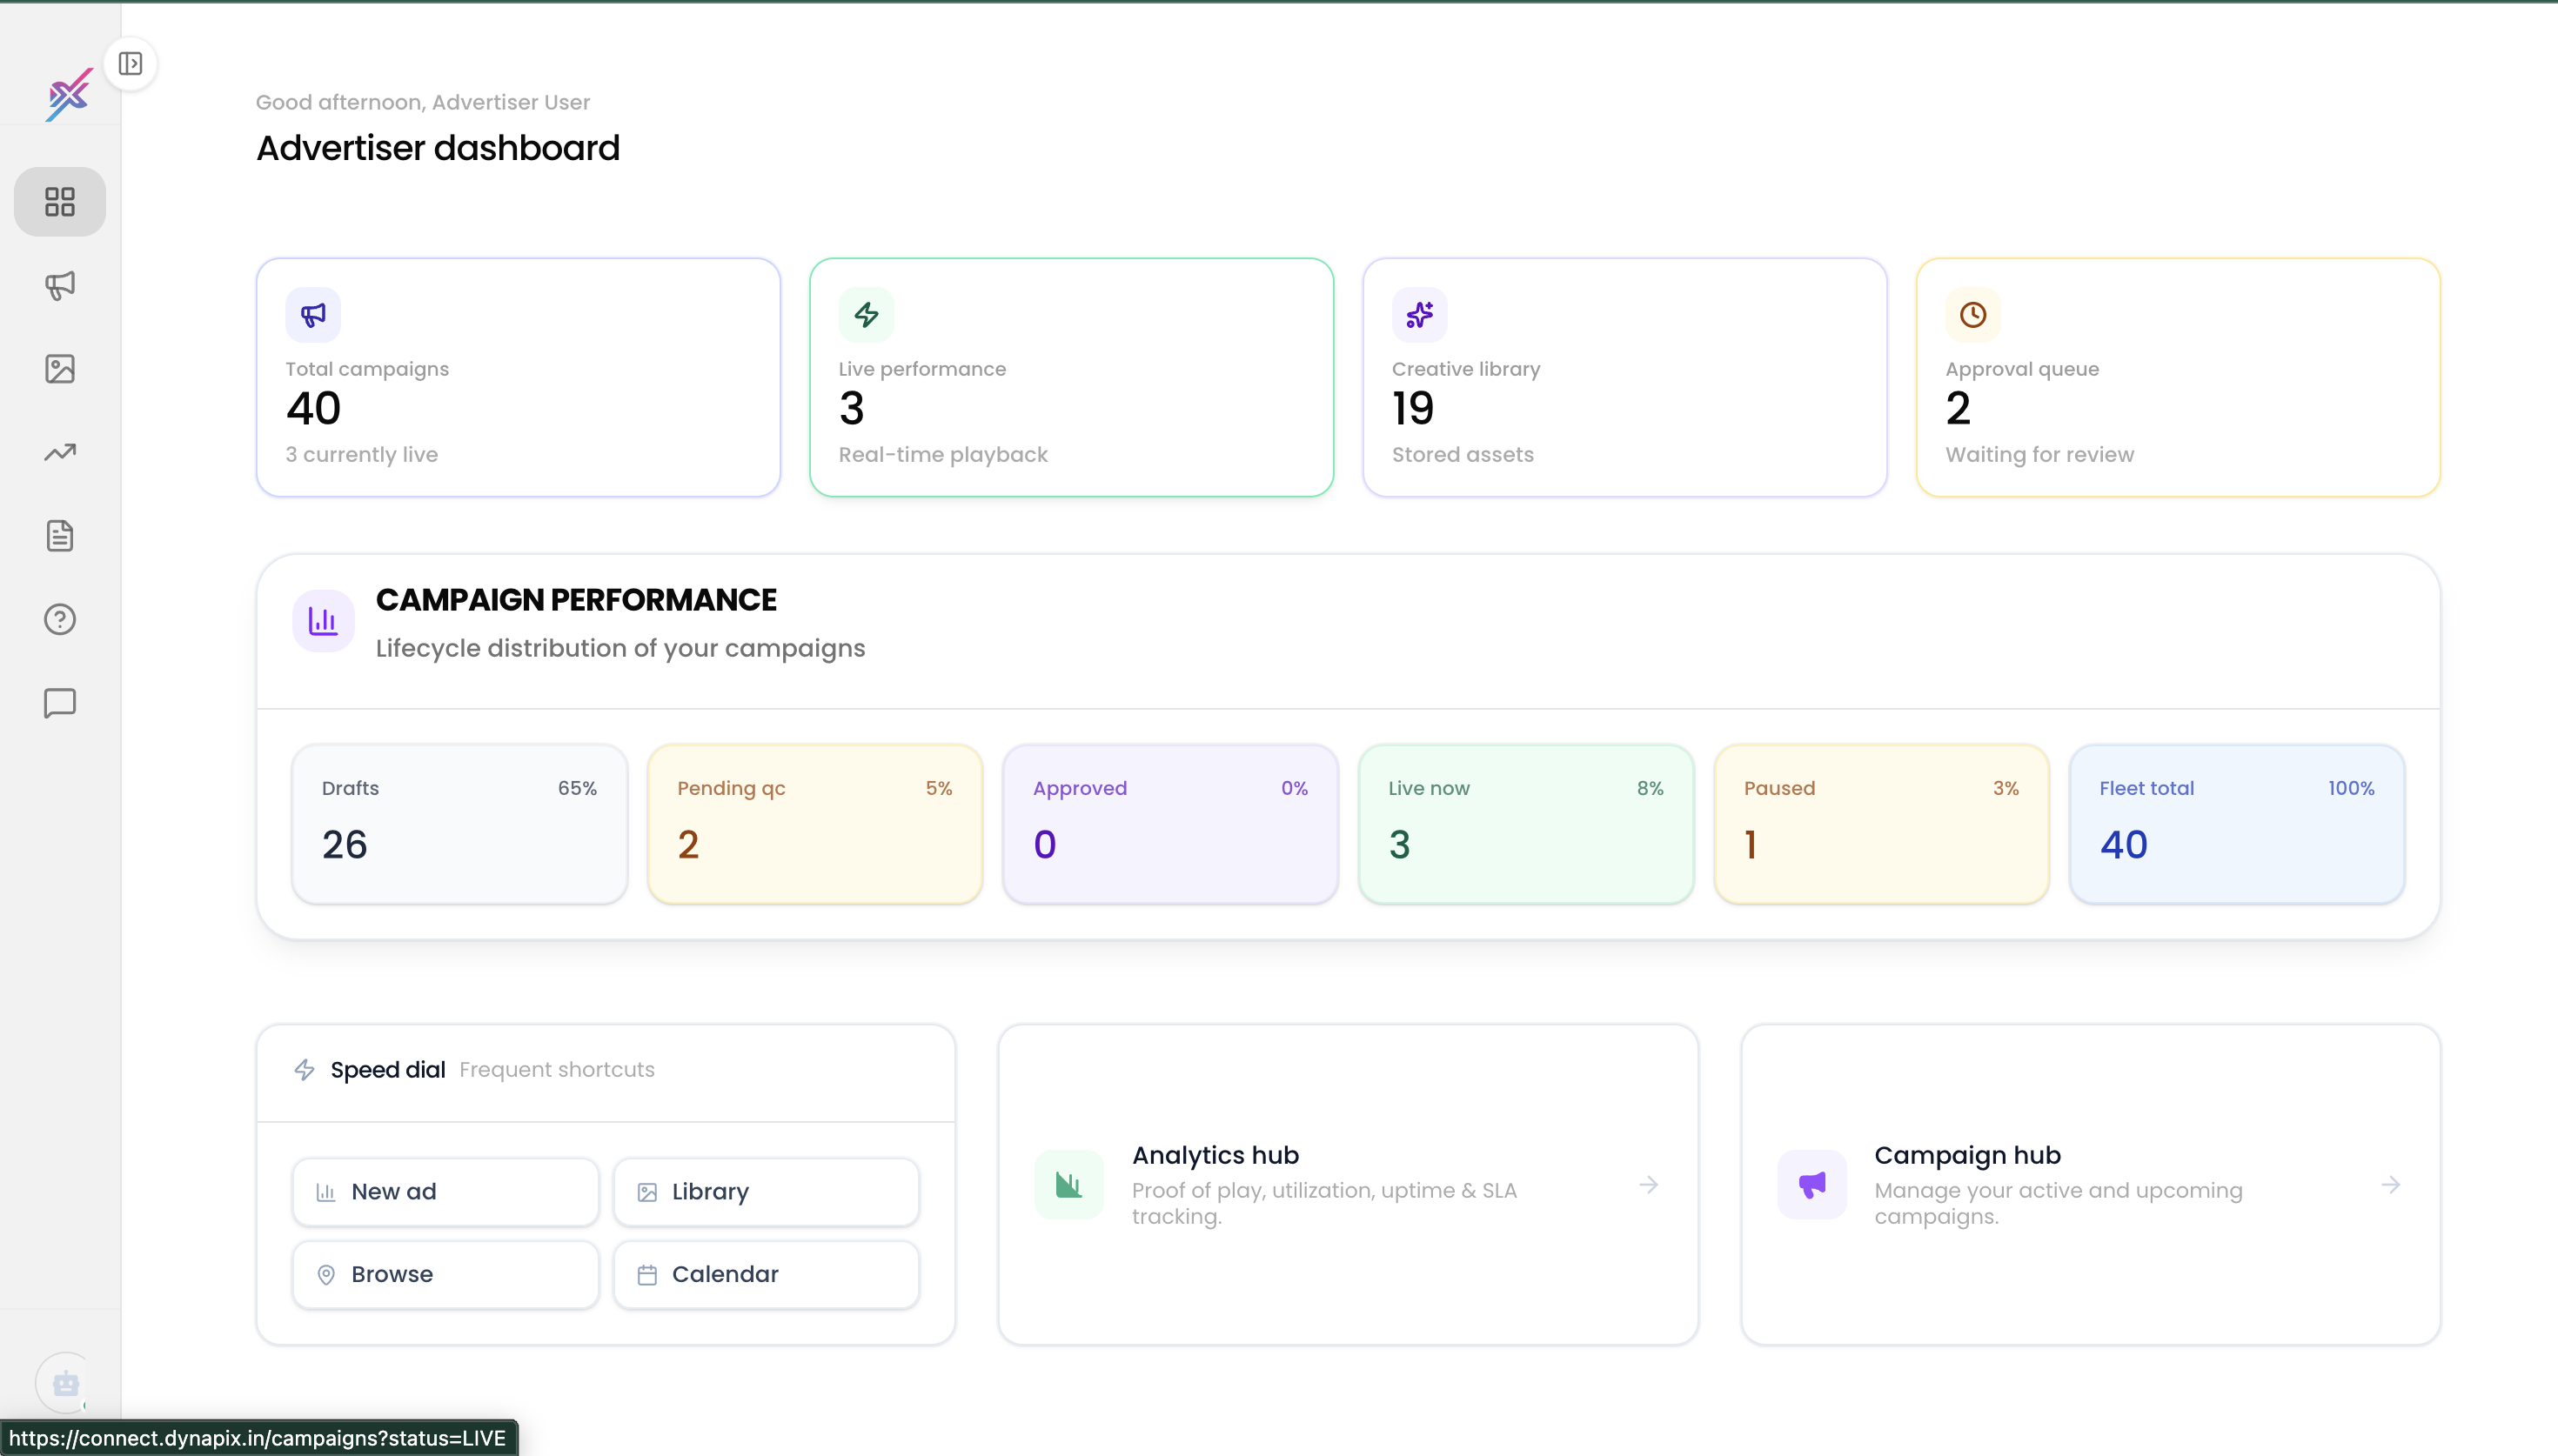Screen dimensions: 2558x1456
Task: Click the Dynapix logo in the sidebar
Action: click(69, 94)
